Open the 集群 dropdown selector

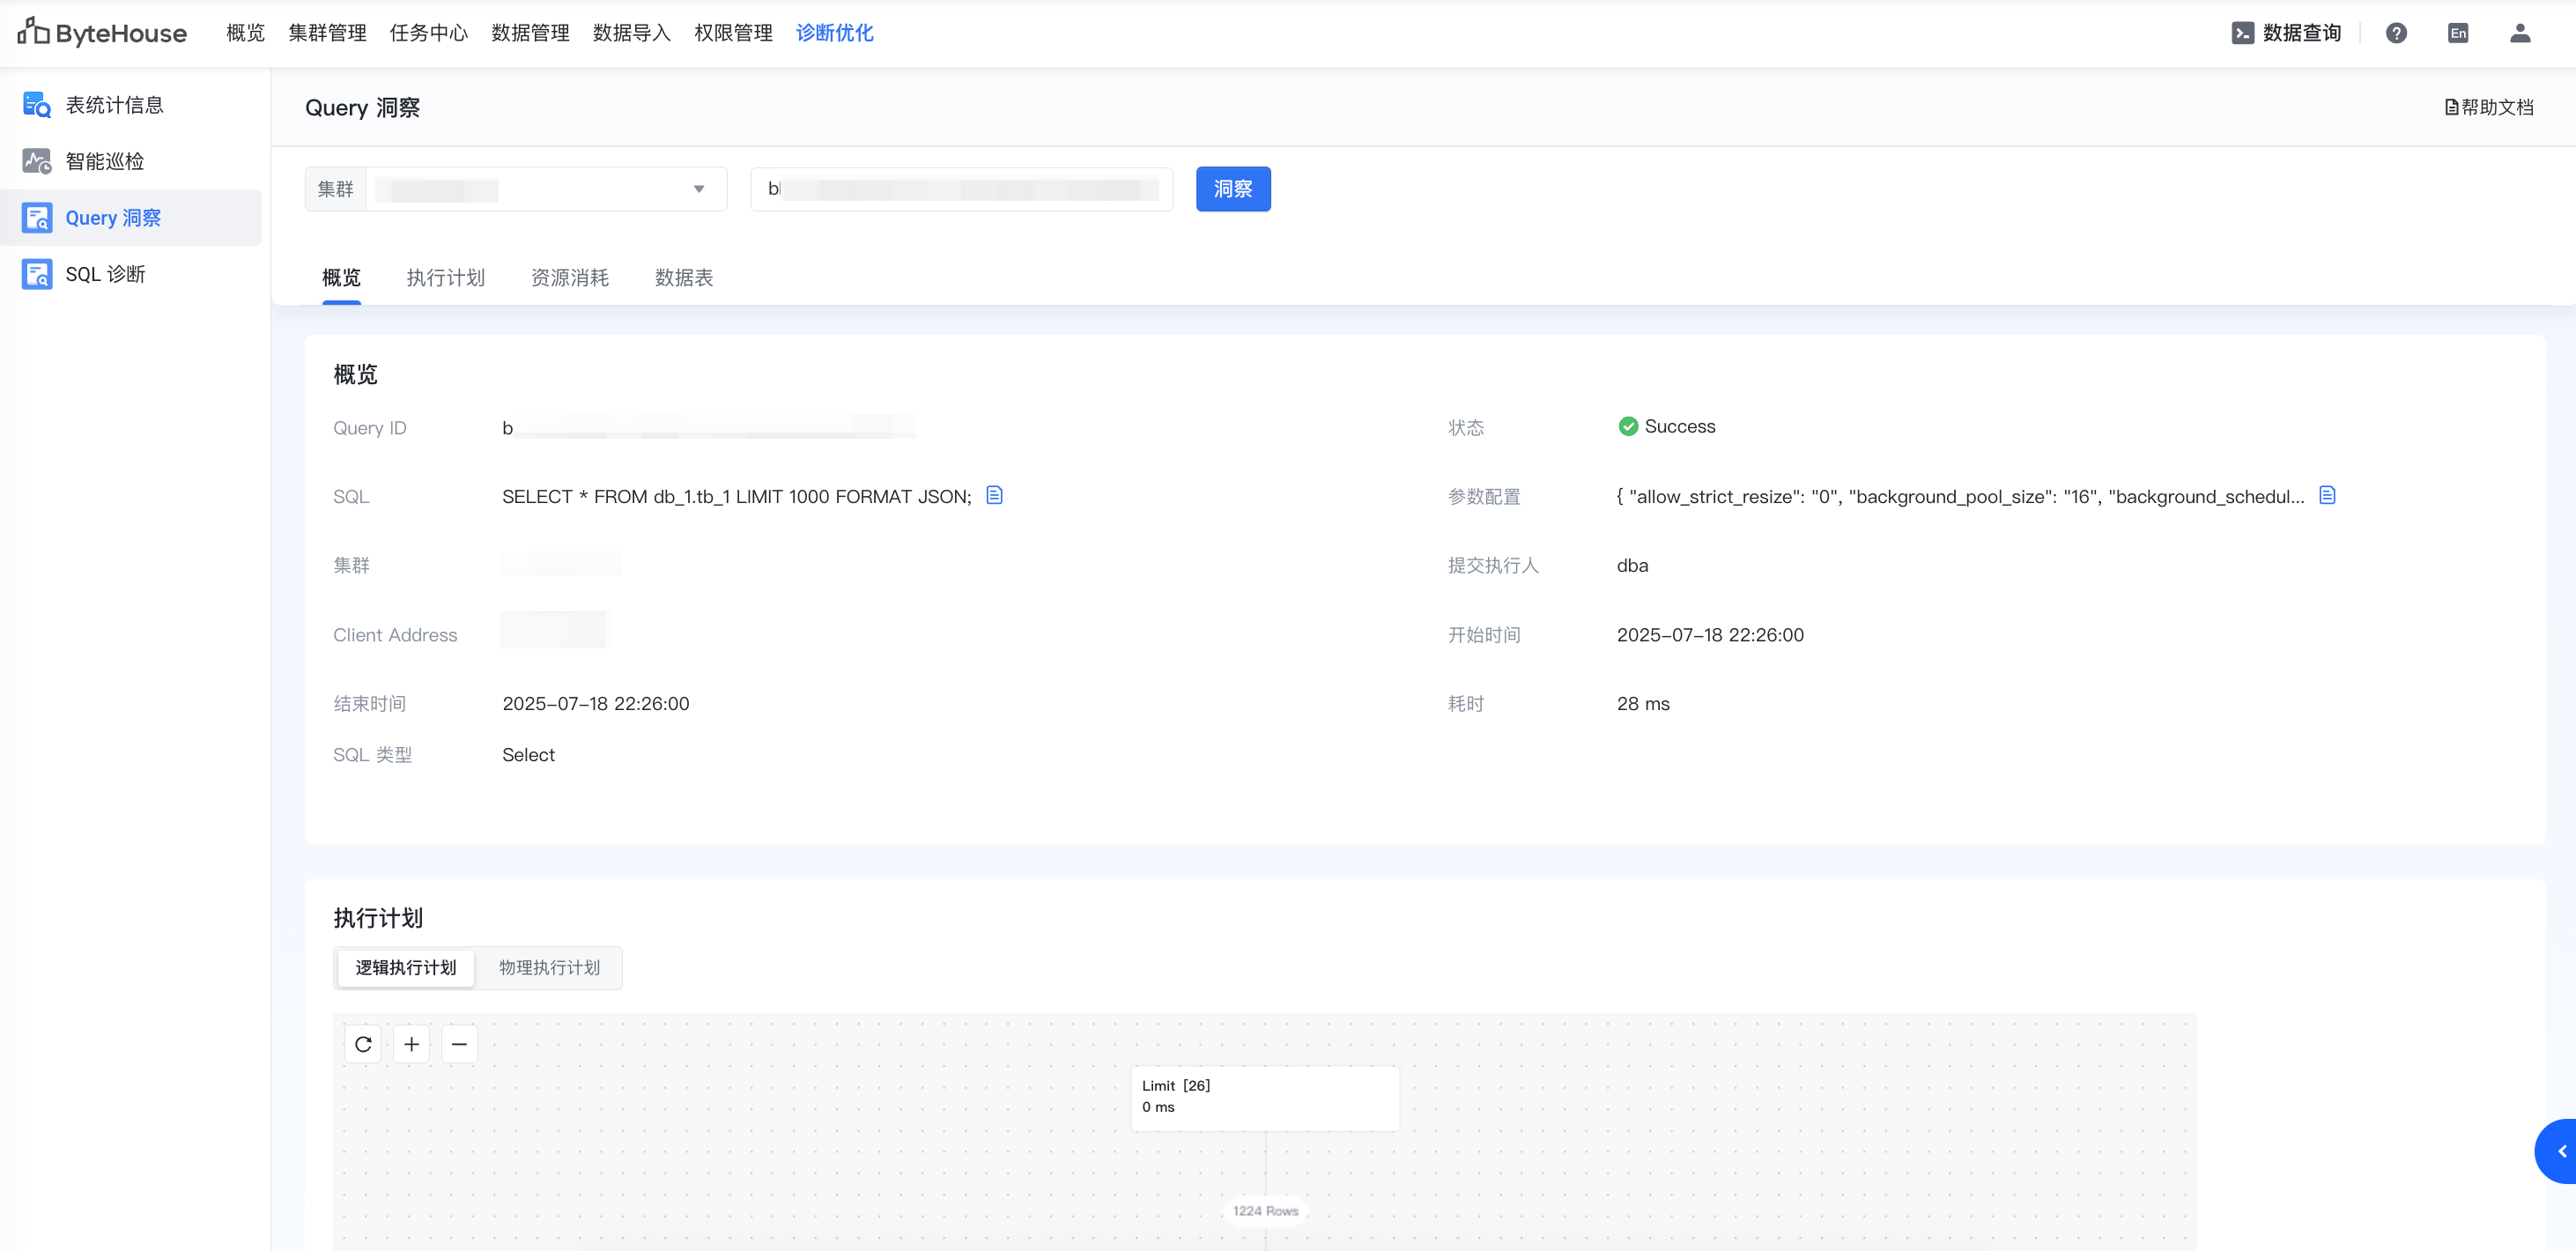click(545, 189)
